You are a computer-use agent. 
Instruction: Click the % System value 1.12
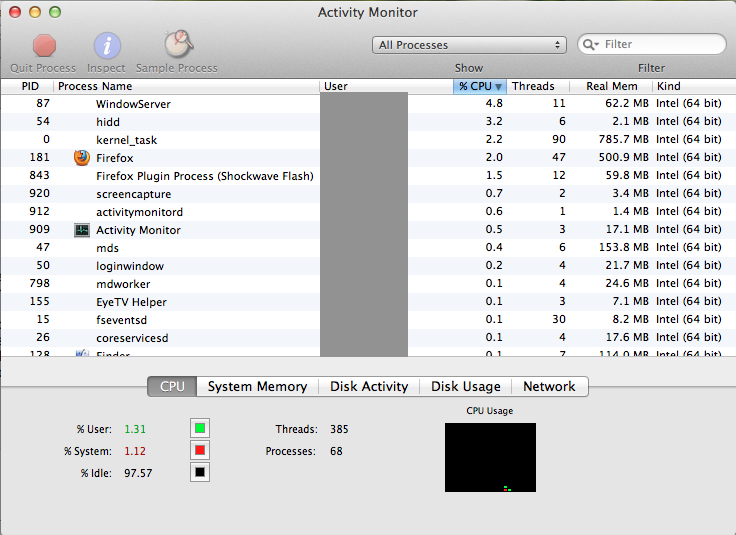coord(135,451)
